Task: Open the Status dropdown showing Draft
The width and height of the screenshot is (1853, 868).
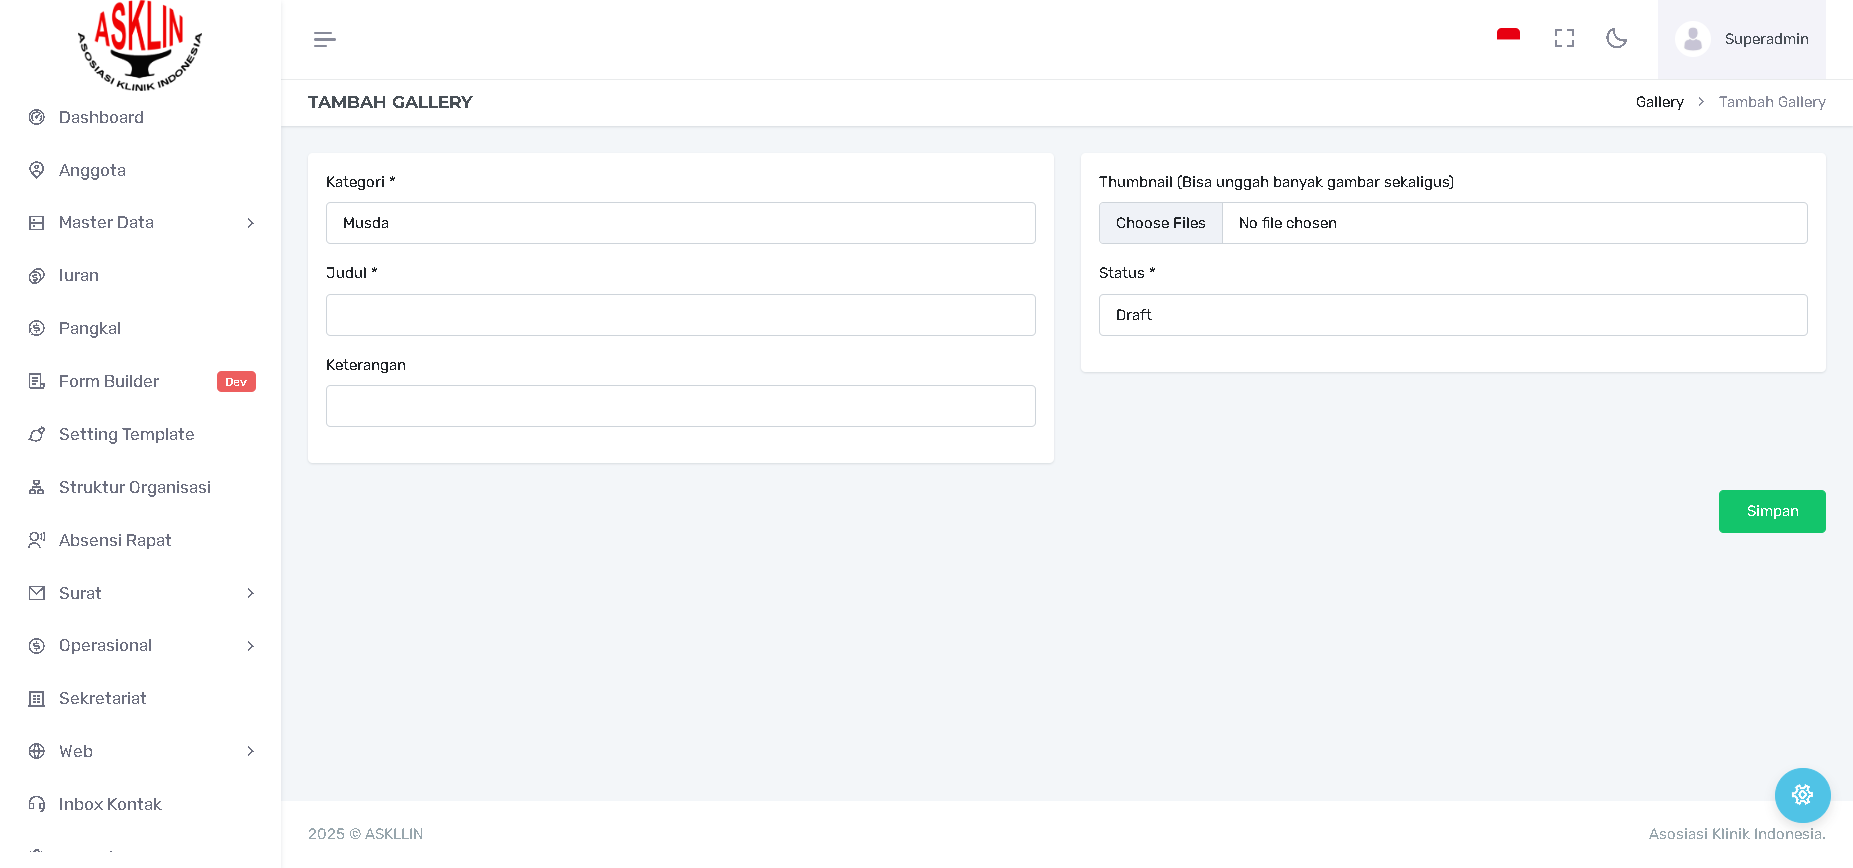Action: tap(1452, 315)
